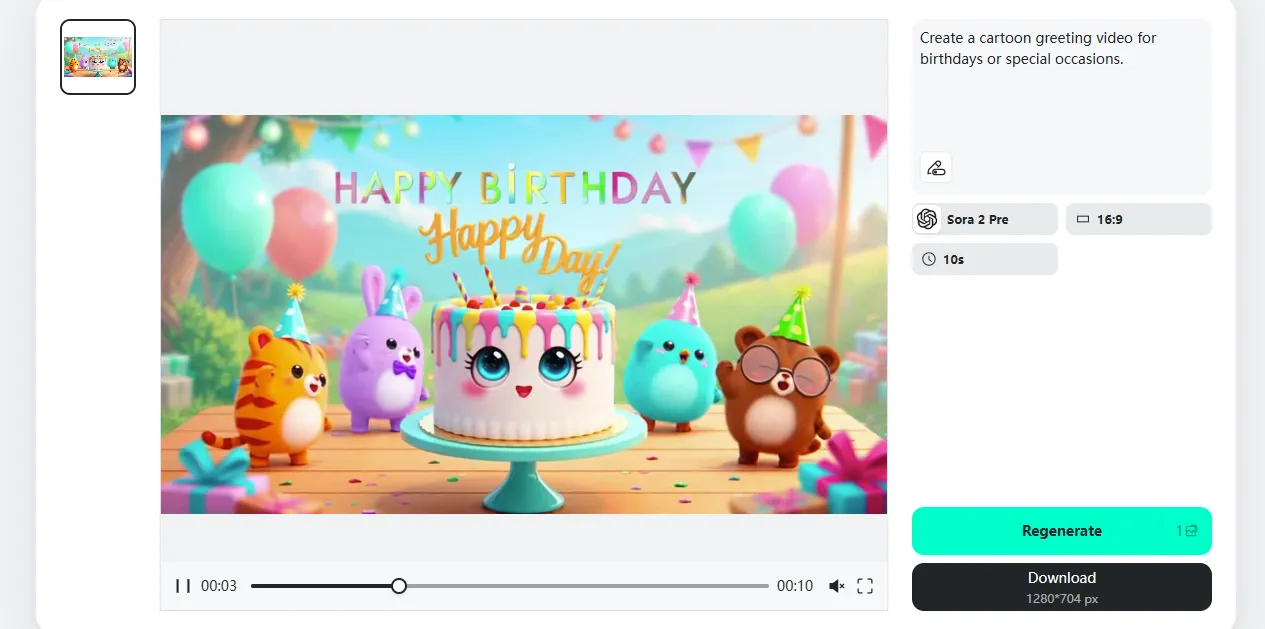Select the birthday video thumbnail
1265x629 pixels.
click(97, 56)
